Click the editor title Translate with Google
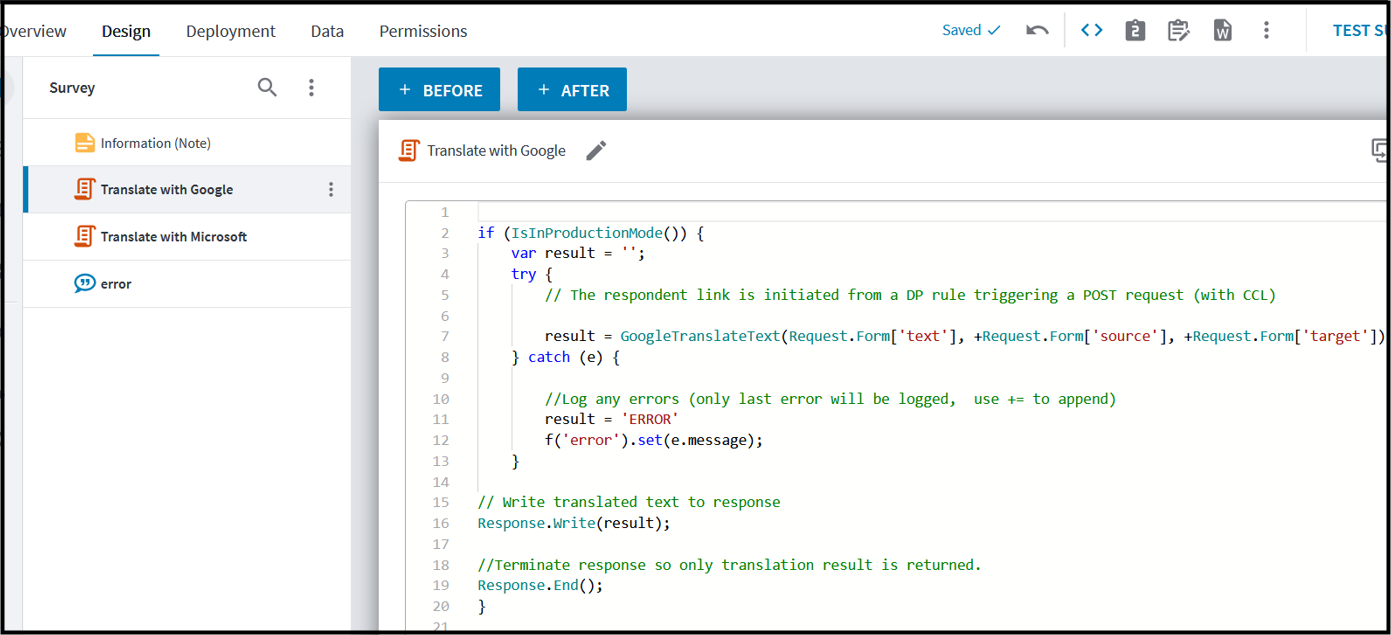This screenshot has height=635, width=1391. click(496, 151)
